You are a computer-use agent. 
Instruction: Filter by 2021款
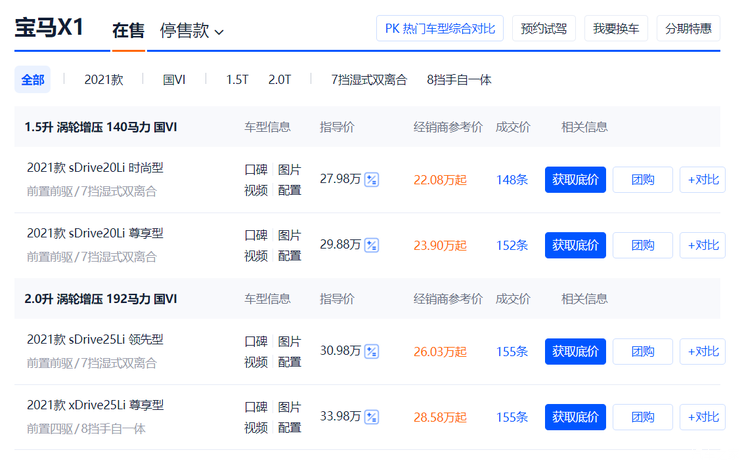point(103,80)
